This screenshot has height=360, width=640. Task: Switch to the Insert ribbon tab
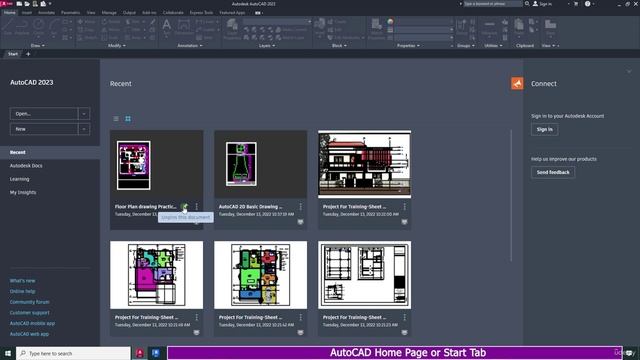[27, 13]
